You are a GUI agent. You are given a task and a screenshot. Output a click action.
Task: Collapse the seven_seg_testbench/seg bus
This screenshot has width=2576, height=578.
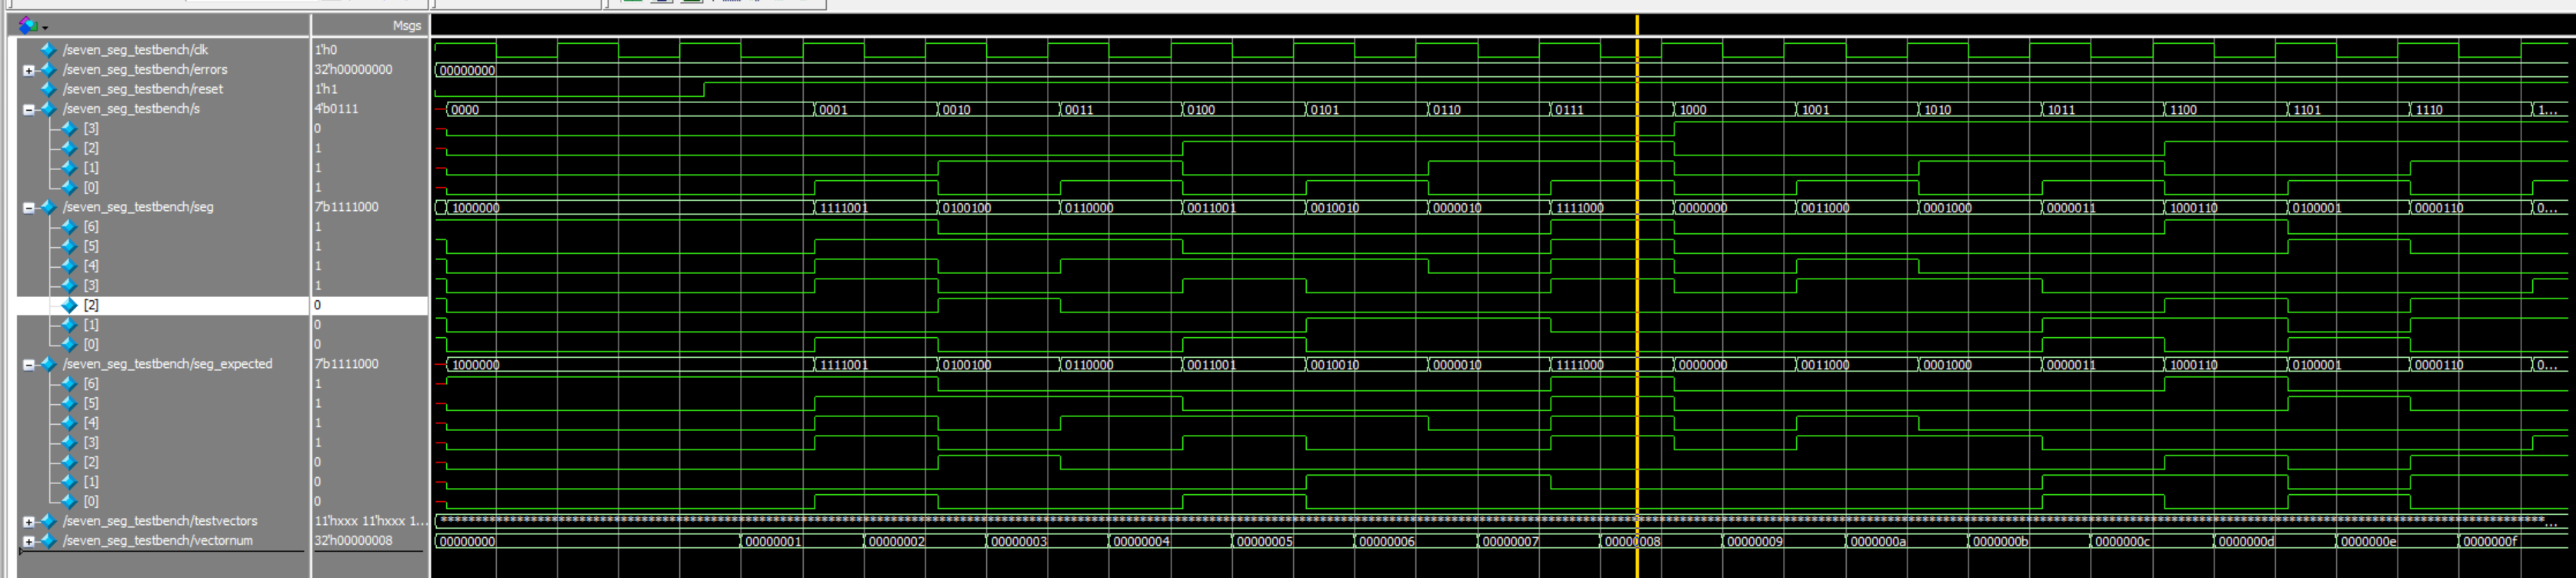click(x=29, y=207)
